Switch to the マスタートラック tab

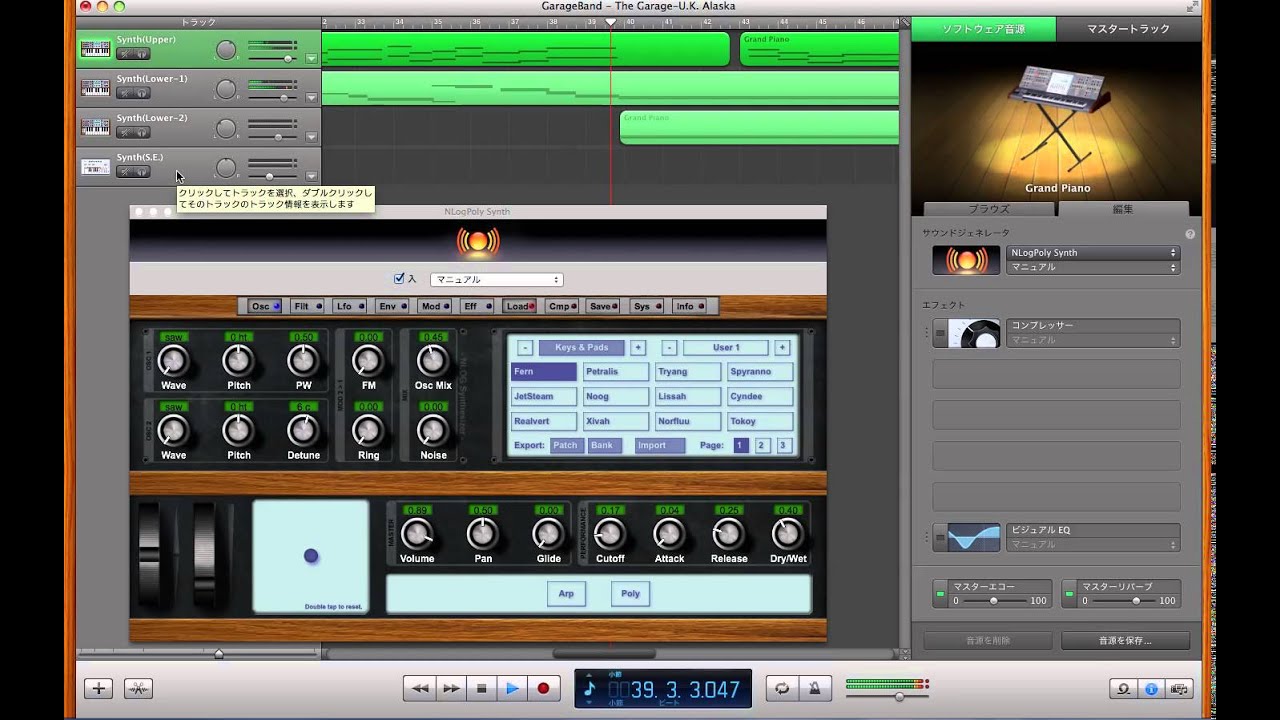pyautogui.click(x=1128, y=29)
